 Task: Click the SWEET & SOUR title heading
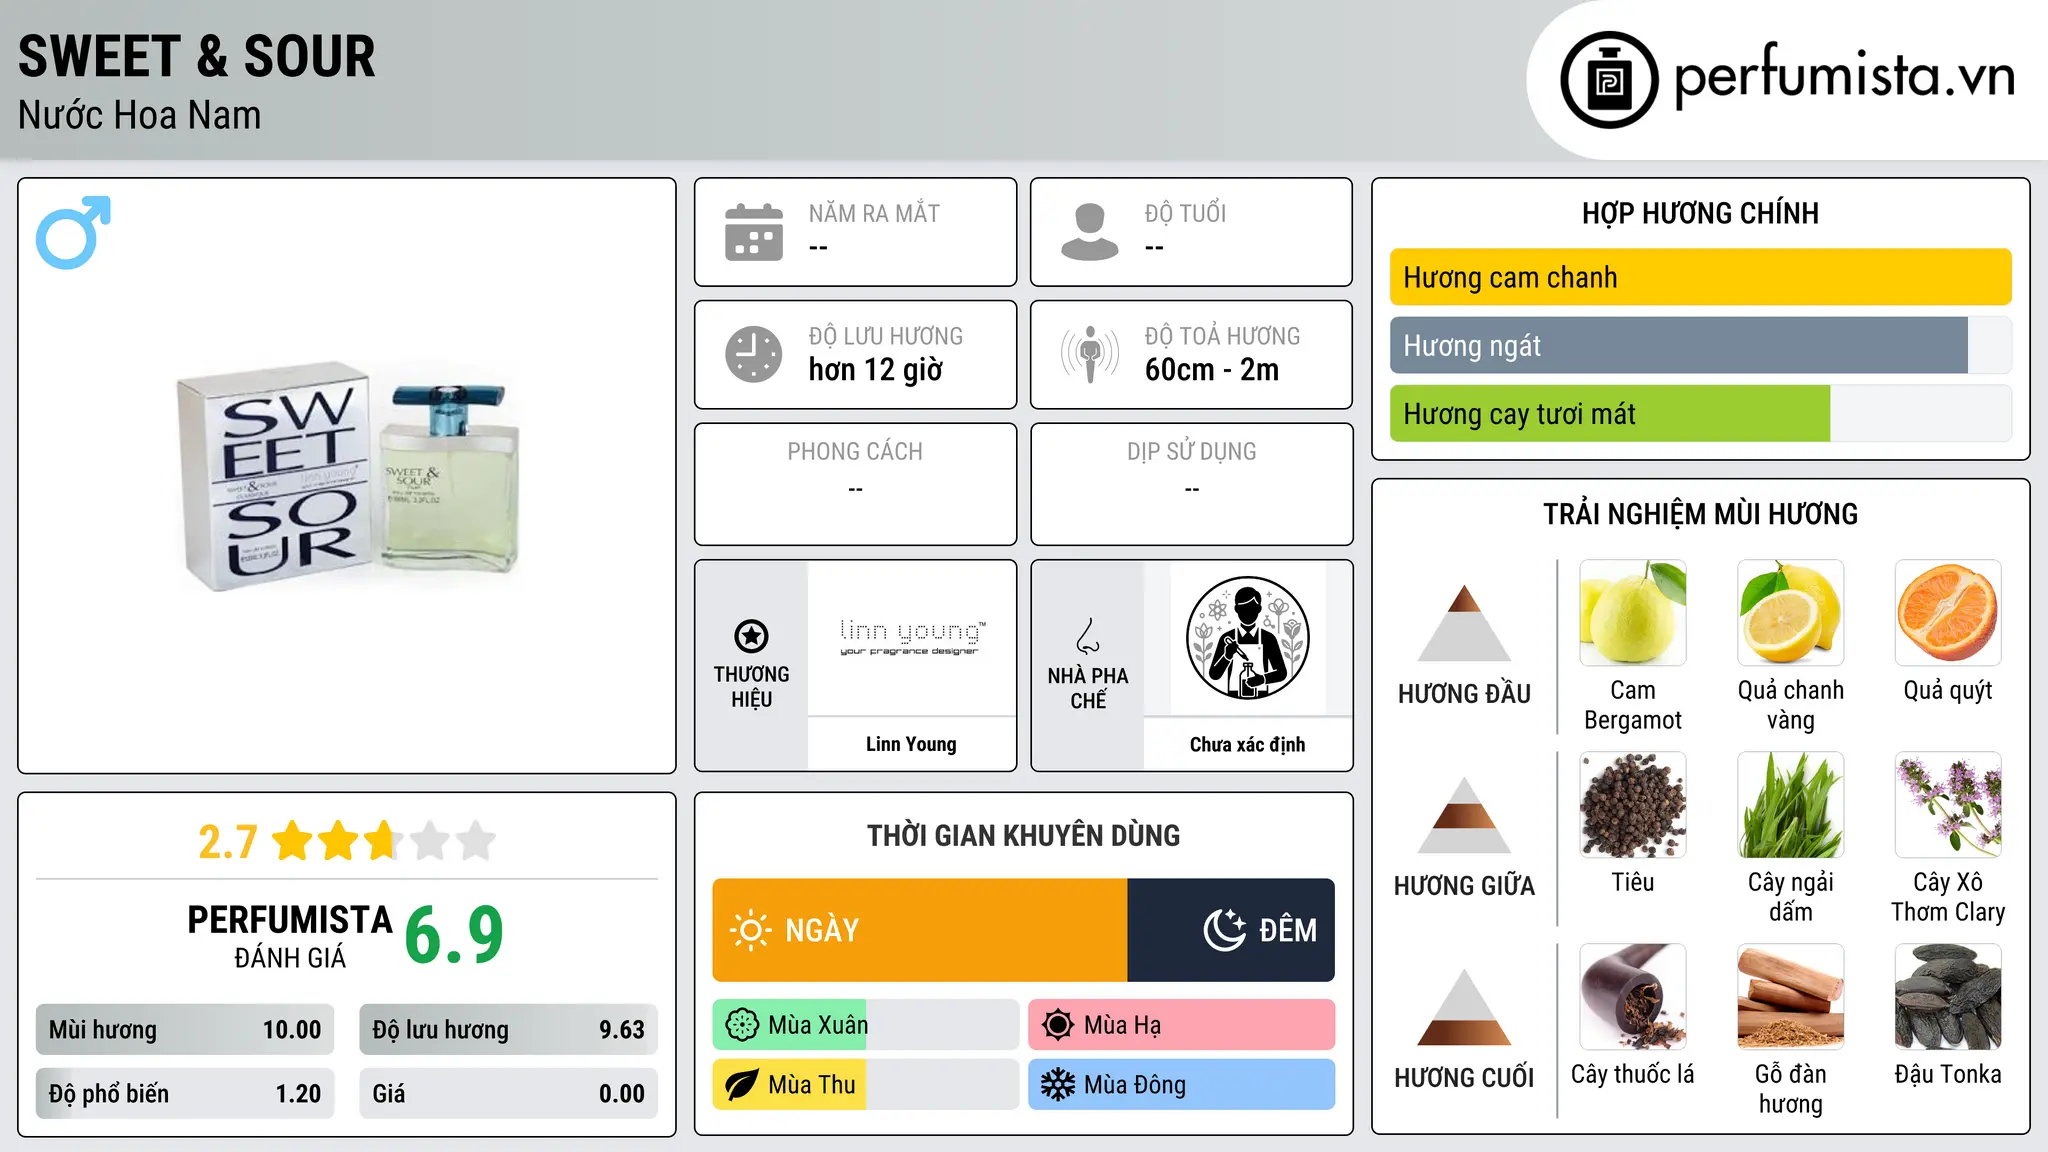tap(197, 56)
